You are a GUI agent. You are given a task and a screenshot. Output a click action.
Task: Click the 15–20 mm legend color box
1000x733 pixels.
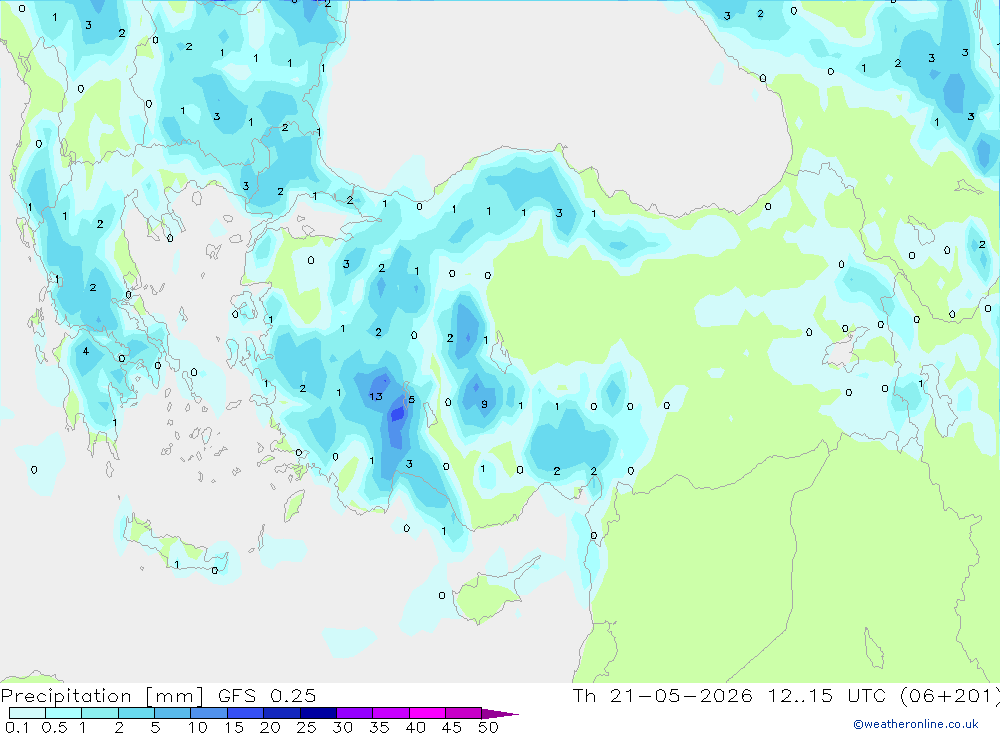pyautogui.click(x=246, y=713)
